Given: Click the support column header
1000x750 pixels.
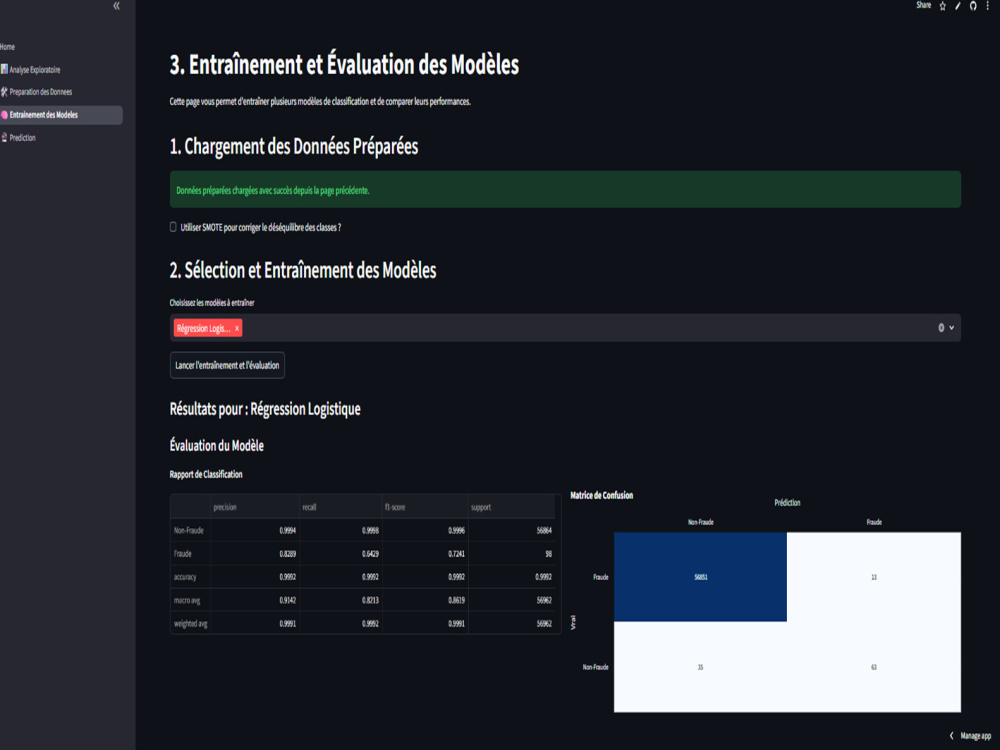Looking at the screenshot, I should coord(512,507).
